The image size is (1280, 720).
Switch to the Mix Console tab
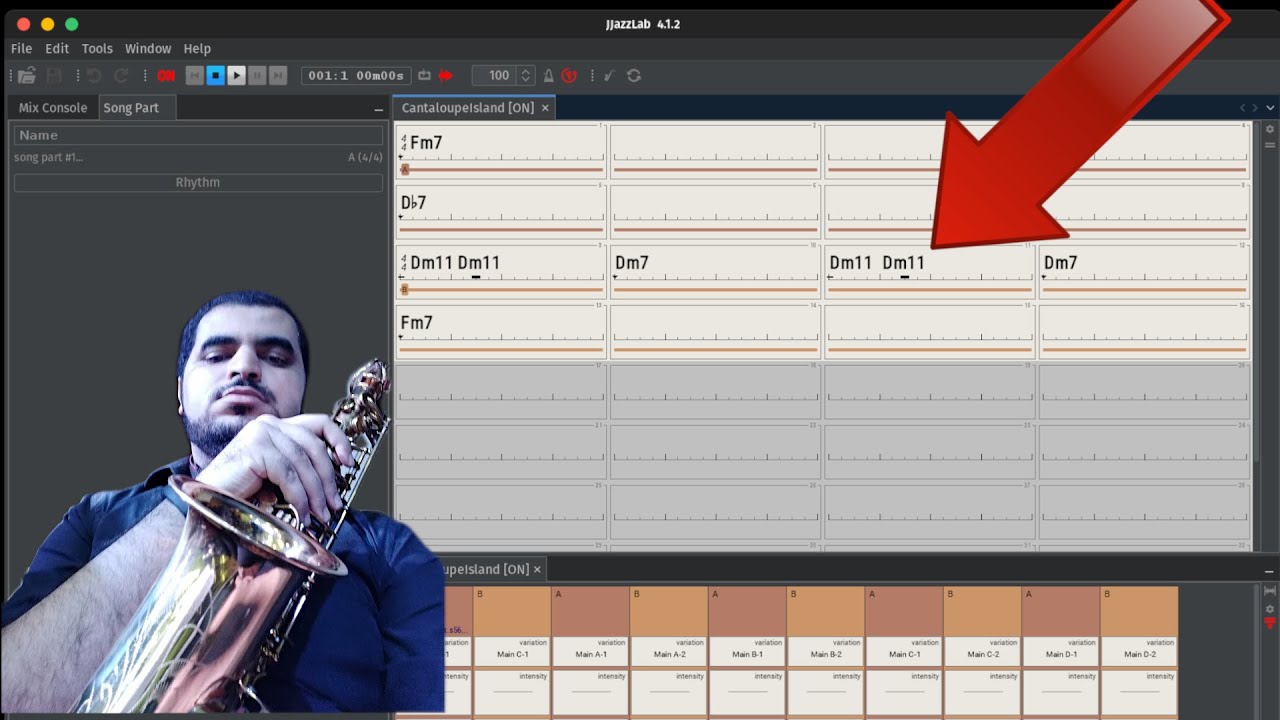(x=53, y=107)
